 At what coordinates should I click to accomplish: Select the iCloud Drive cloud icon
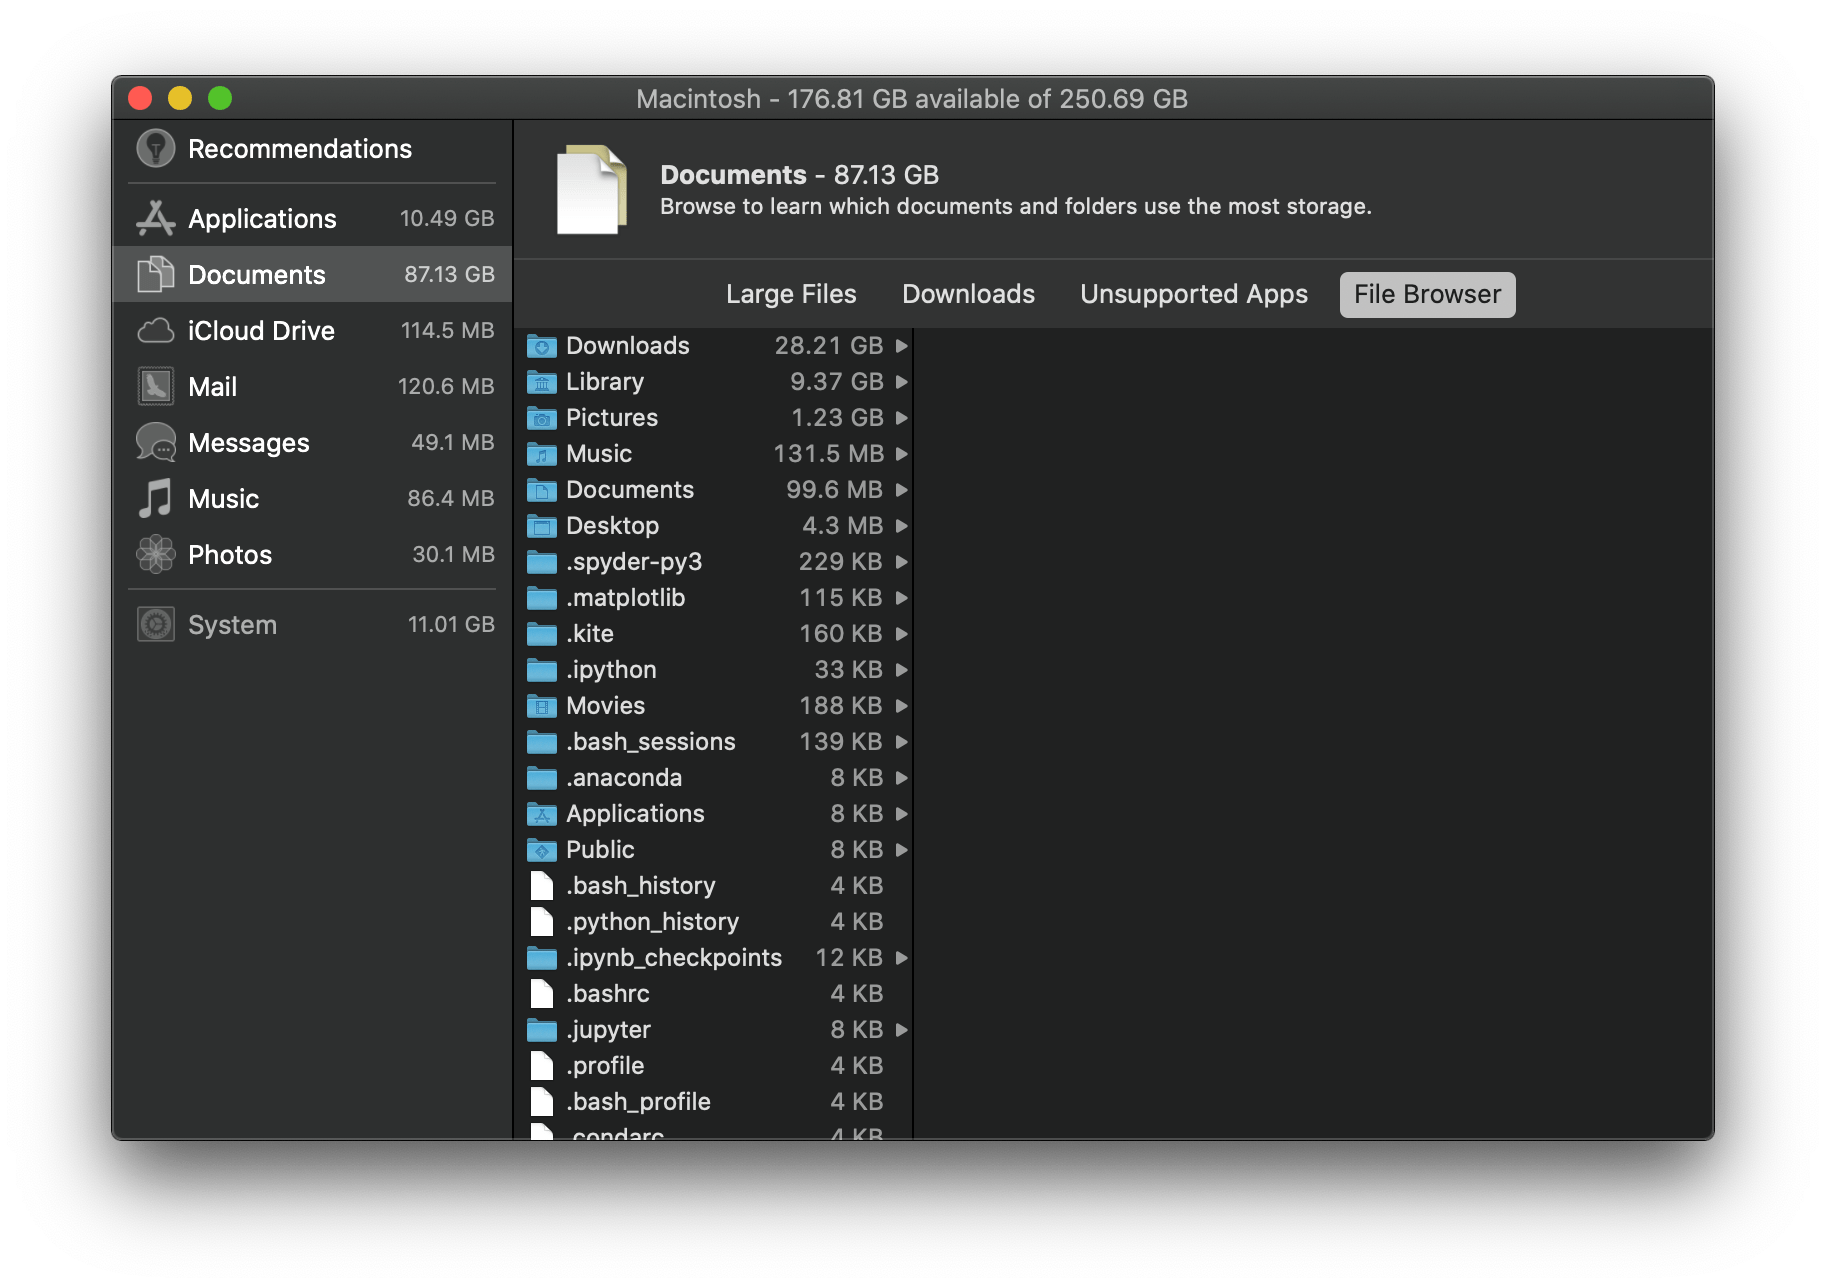coord(155,330)
